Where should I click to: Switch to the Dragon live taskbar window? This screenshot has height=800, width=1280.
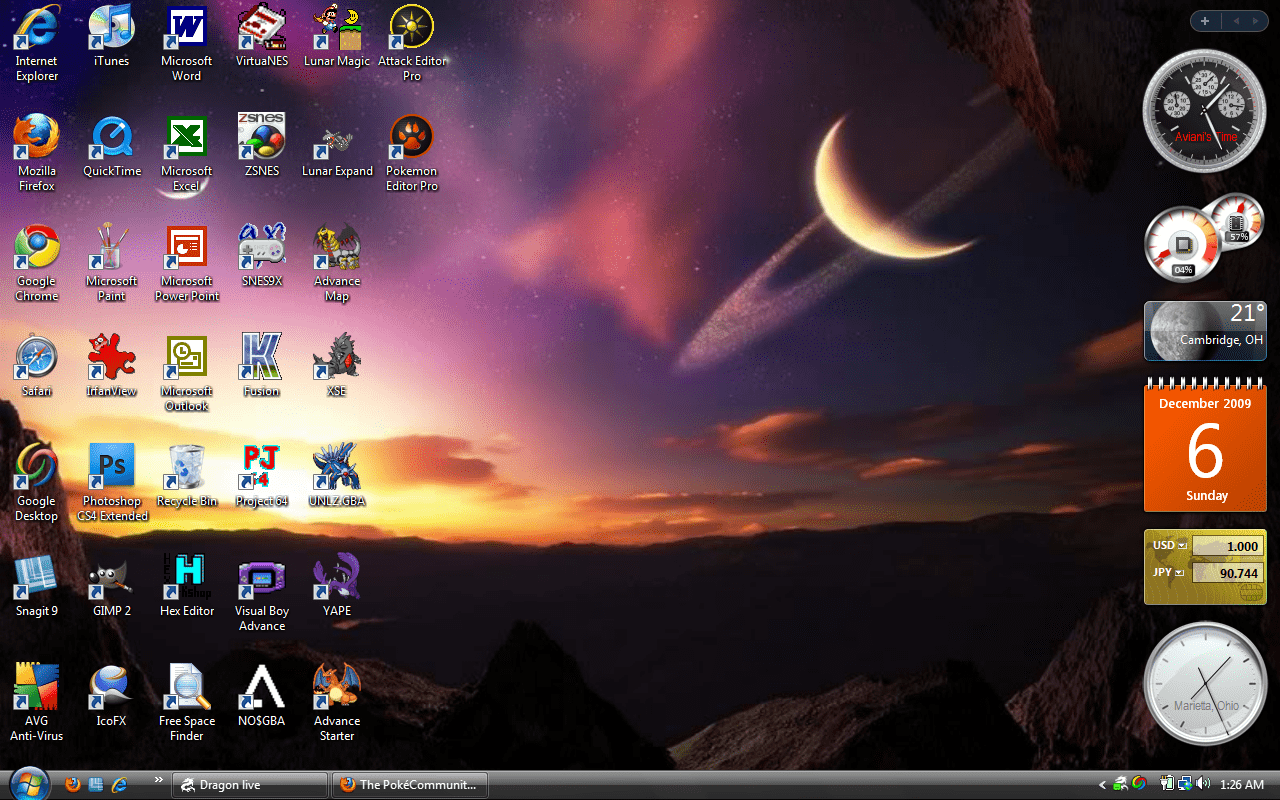(x=250, y=785)
